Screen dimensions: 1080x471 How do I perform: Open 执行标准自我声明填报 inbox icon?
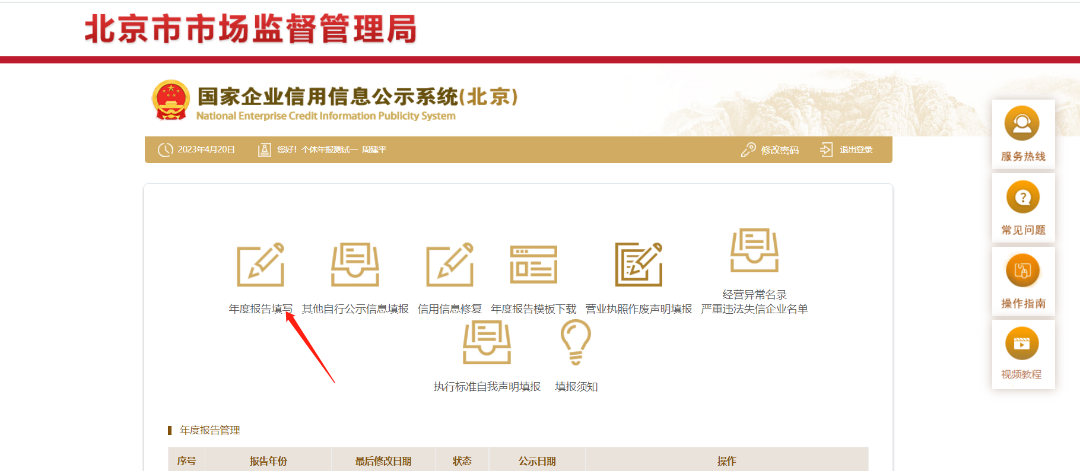(x=487, y=342)
